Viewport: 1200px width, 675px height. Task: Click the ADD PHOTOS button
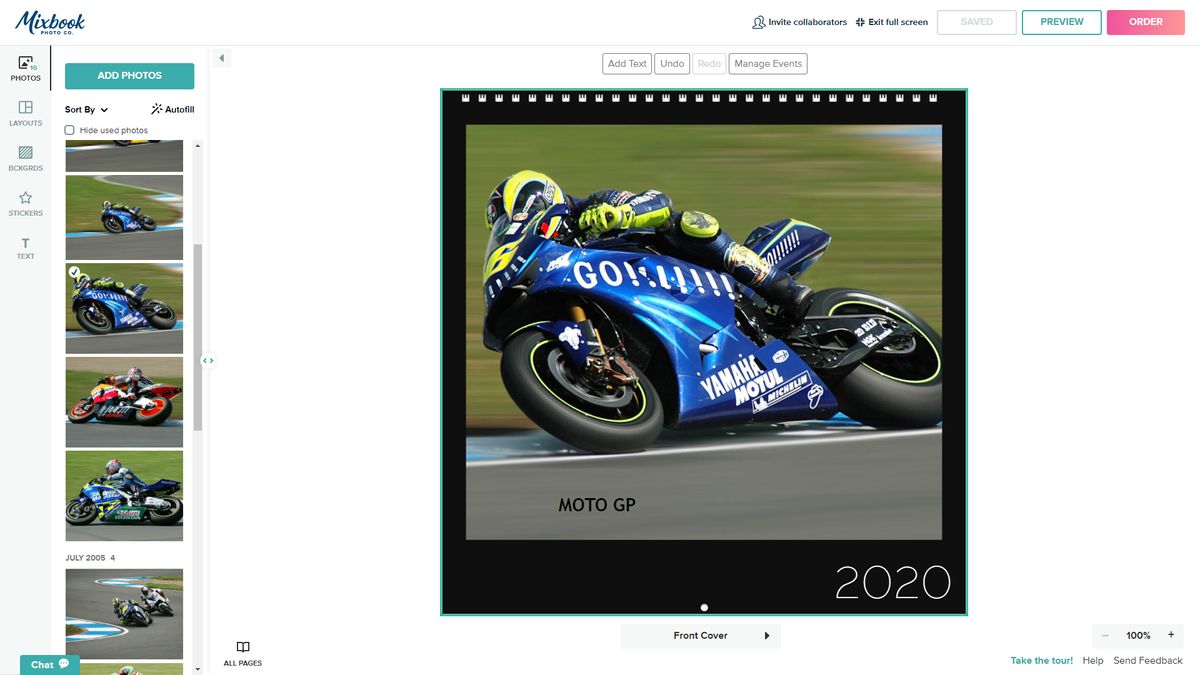tap(129, 75)
